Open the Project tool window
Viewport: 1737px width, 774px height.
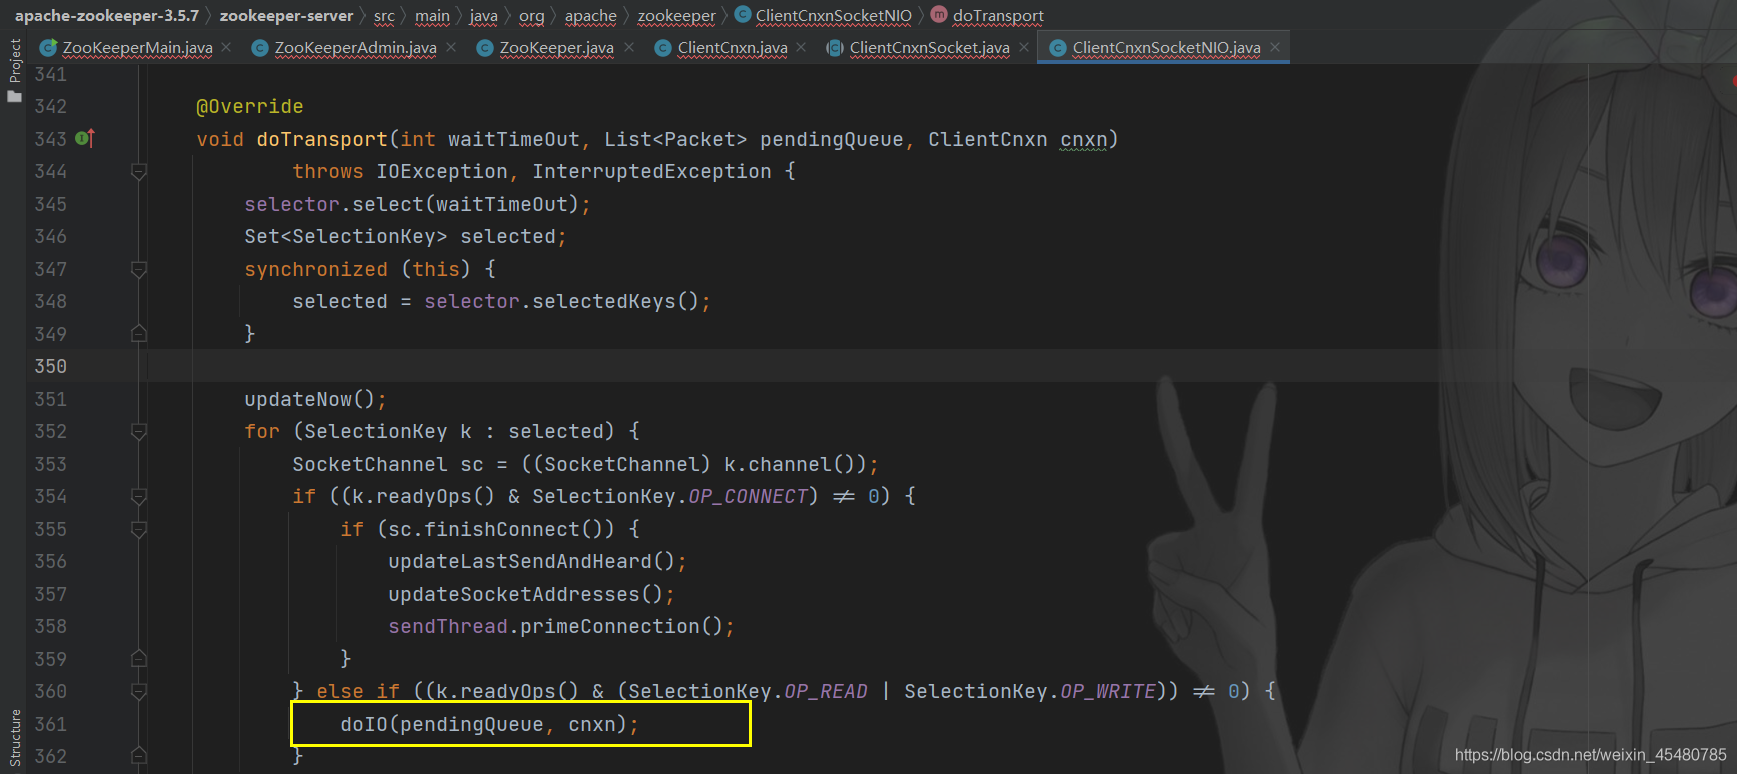click(x=14, y=69)
